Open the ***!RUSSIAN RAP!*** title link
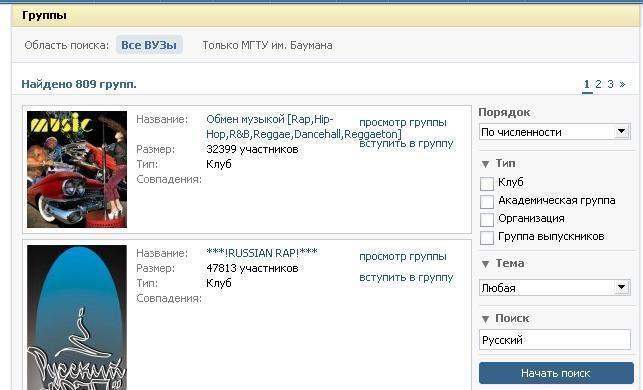Screen dimensions: 643x390 click(x=262, y=253)
